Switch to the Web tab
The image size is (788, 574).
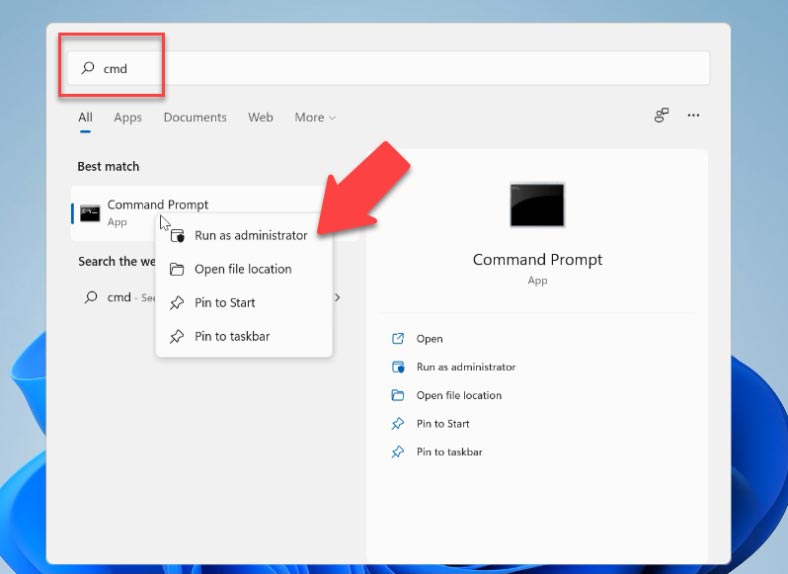tap(260, 117)
